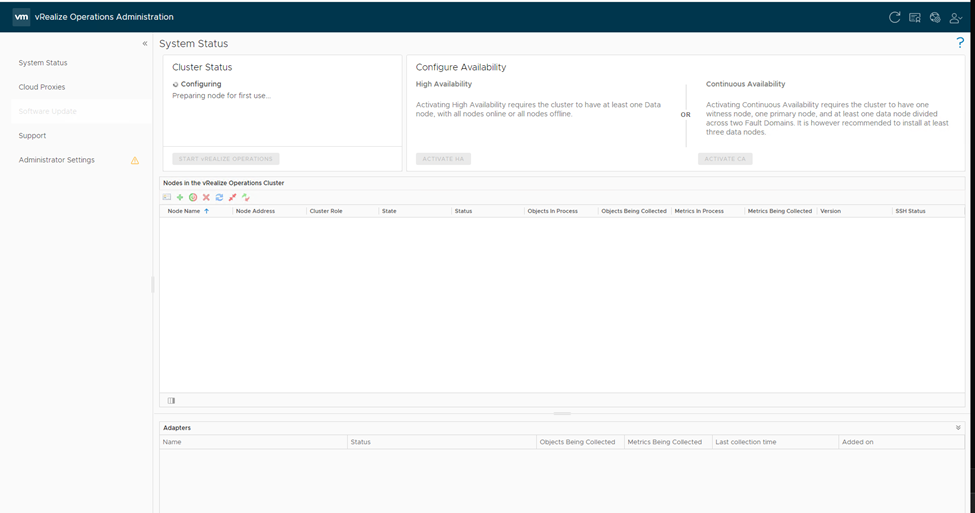Click vRealize Operations Administration title

pyautogui.click(x=104, y=17)
